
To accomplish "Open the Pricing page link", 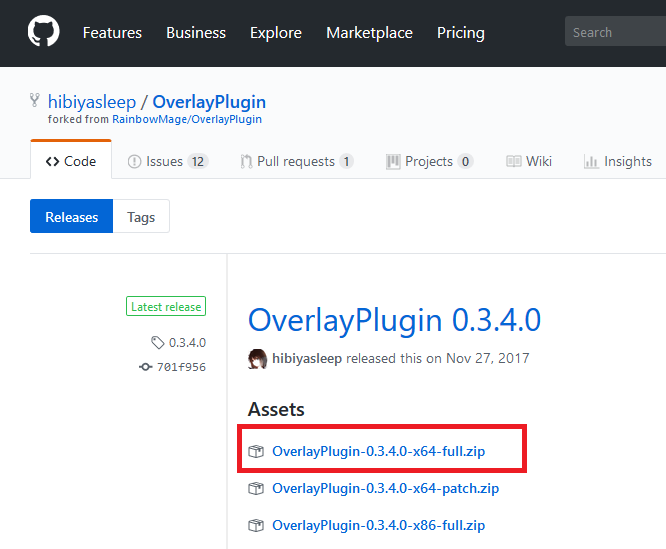I will [460, 33].
